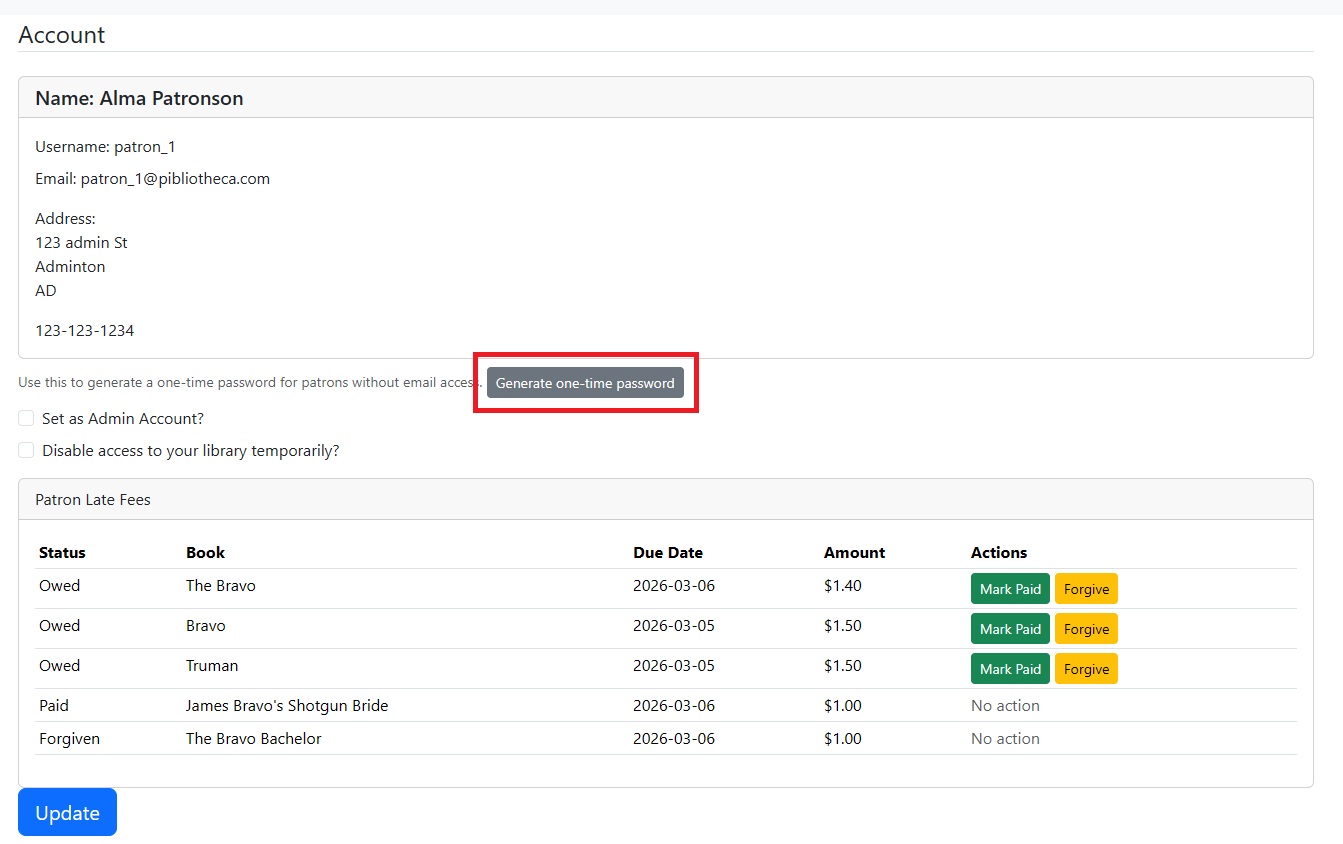
Task: Click James Bravo's Shotgun Bride title
Action: [x=287, y=705]
